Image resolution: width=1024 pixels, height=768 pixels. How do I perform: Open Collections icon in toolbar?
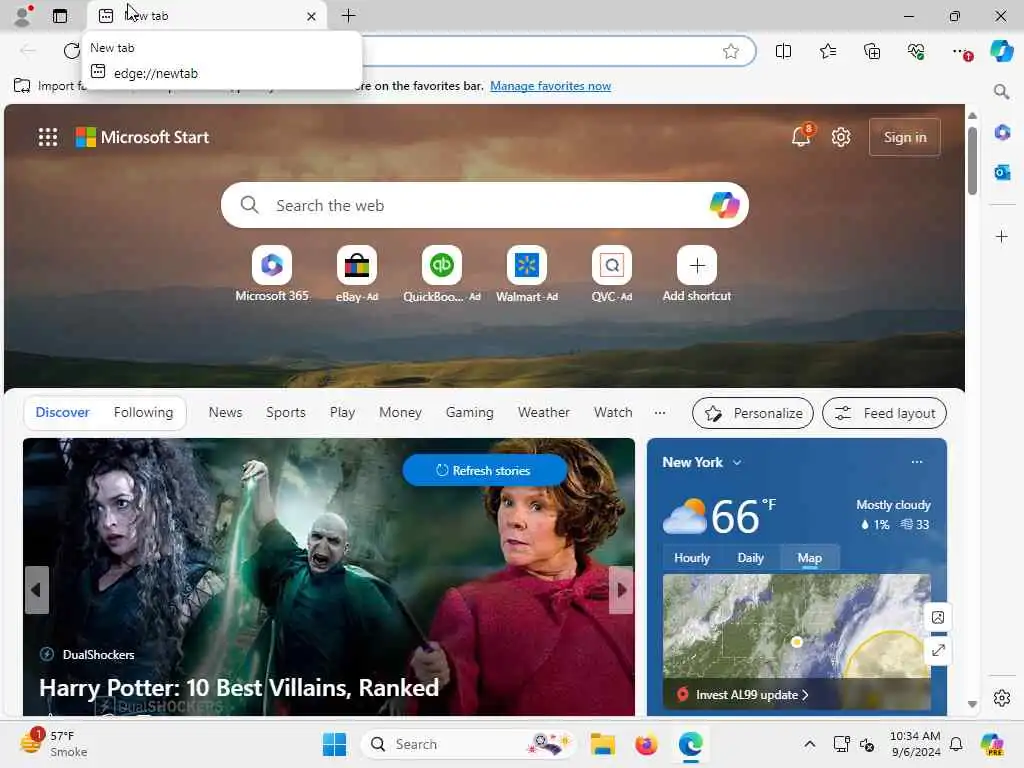pos(872,52)
